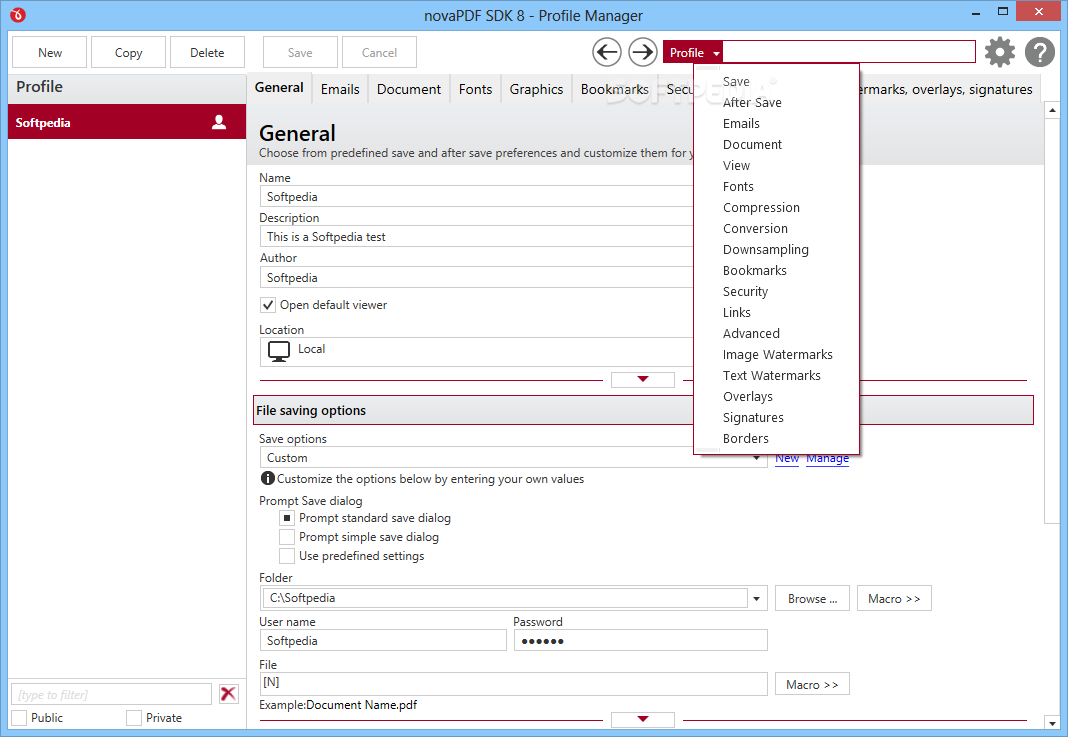
Task: Toggle Open default viewer checkbox
Action: click(268, 305)
